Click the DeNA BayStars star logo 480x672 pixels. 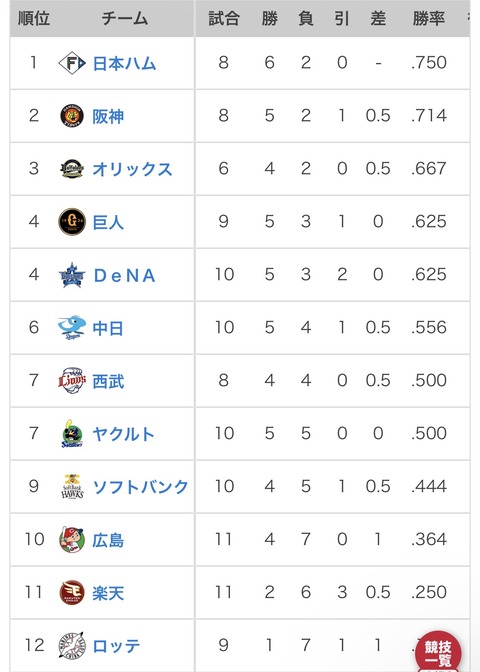[x=72, y=275]
